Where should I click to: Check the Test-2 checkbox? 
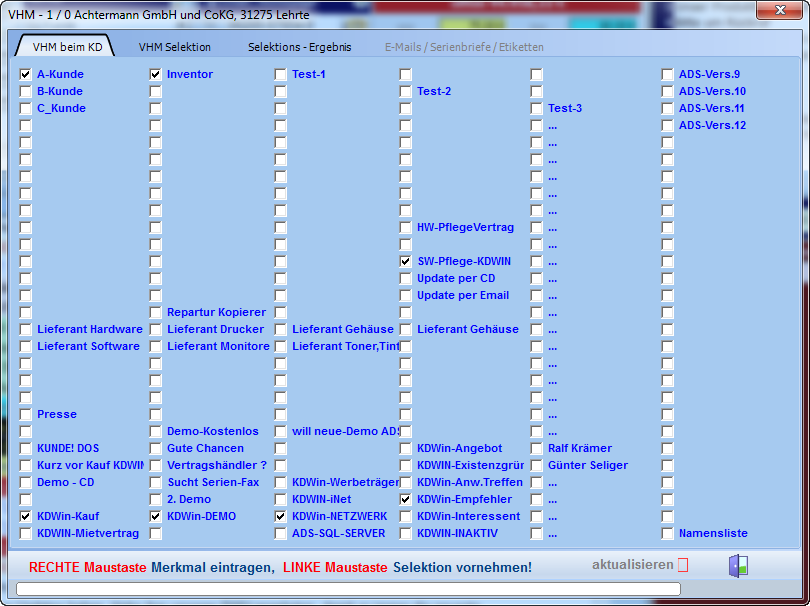[406, 91]
